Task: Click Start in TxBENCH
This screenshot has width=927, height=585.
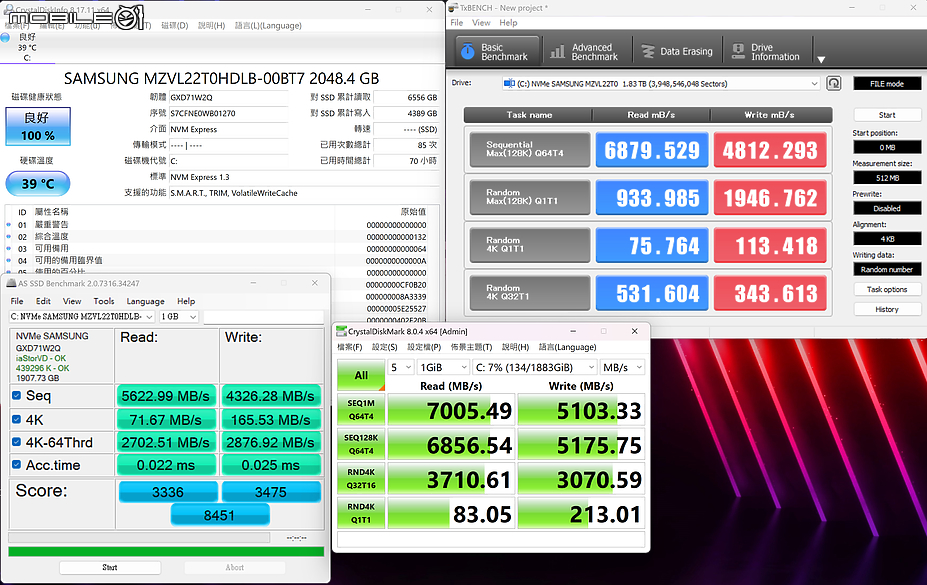Action: 887,115
